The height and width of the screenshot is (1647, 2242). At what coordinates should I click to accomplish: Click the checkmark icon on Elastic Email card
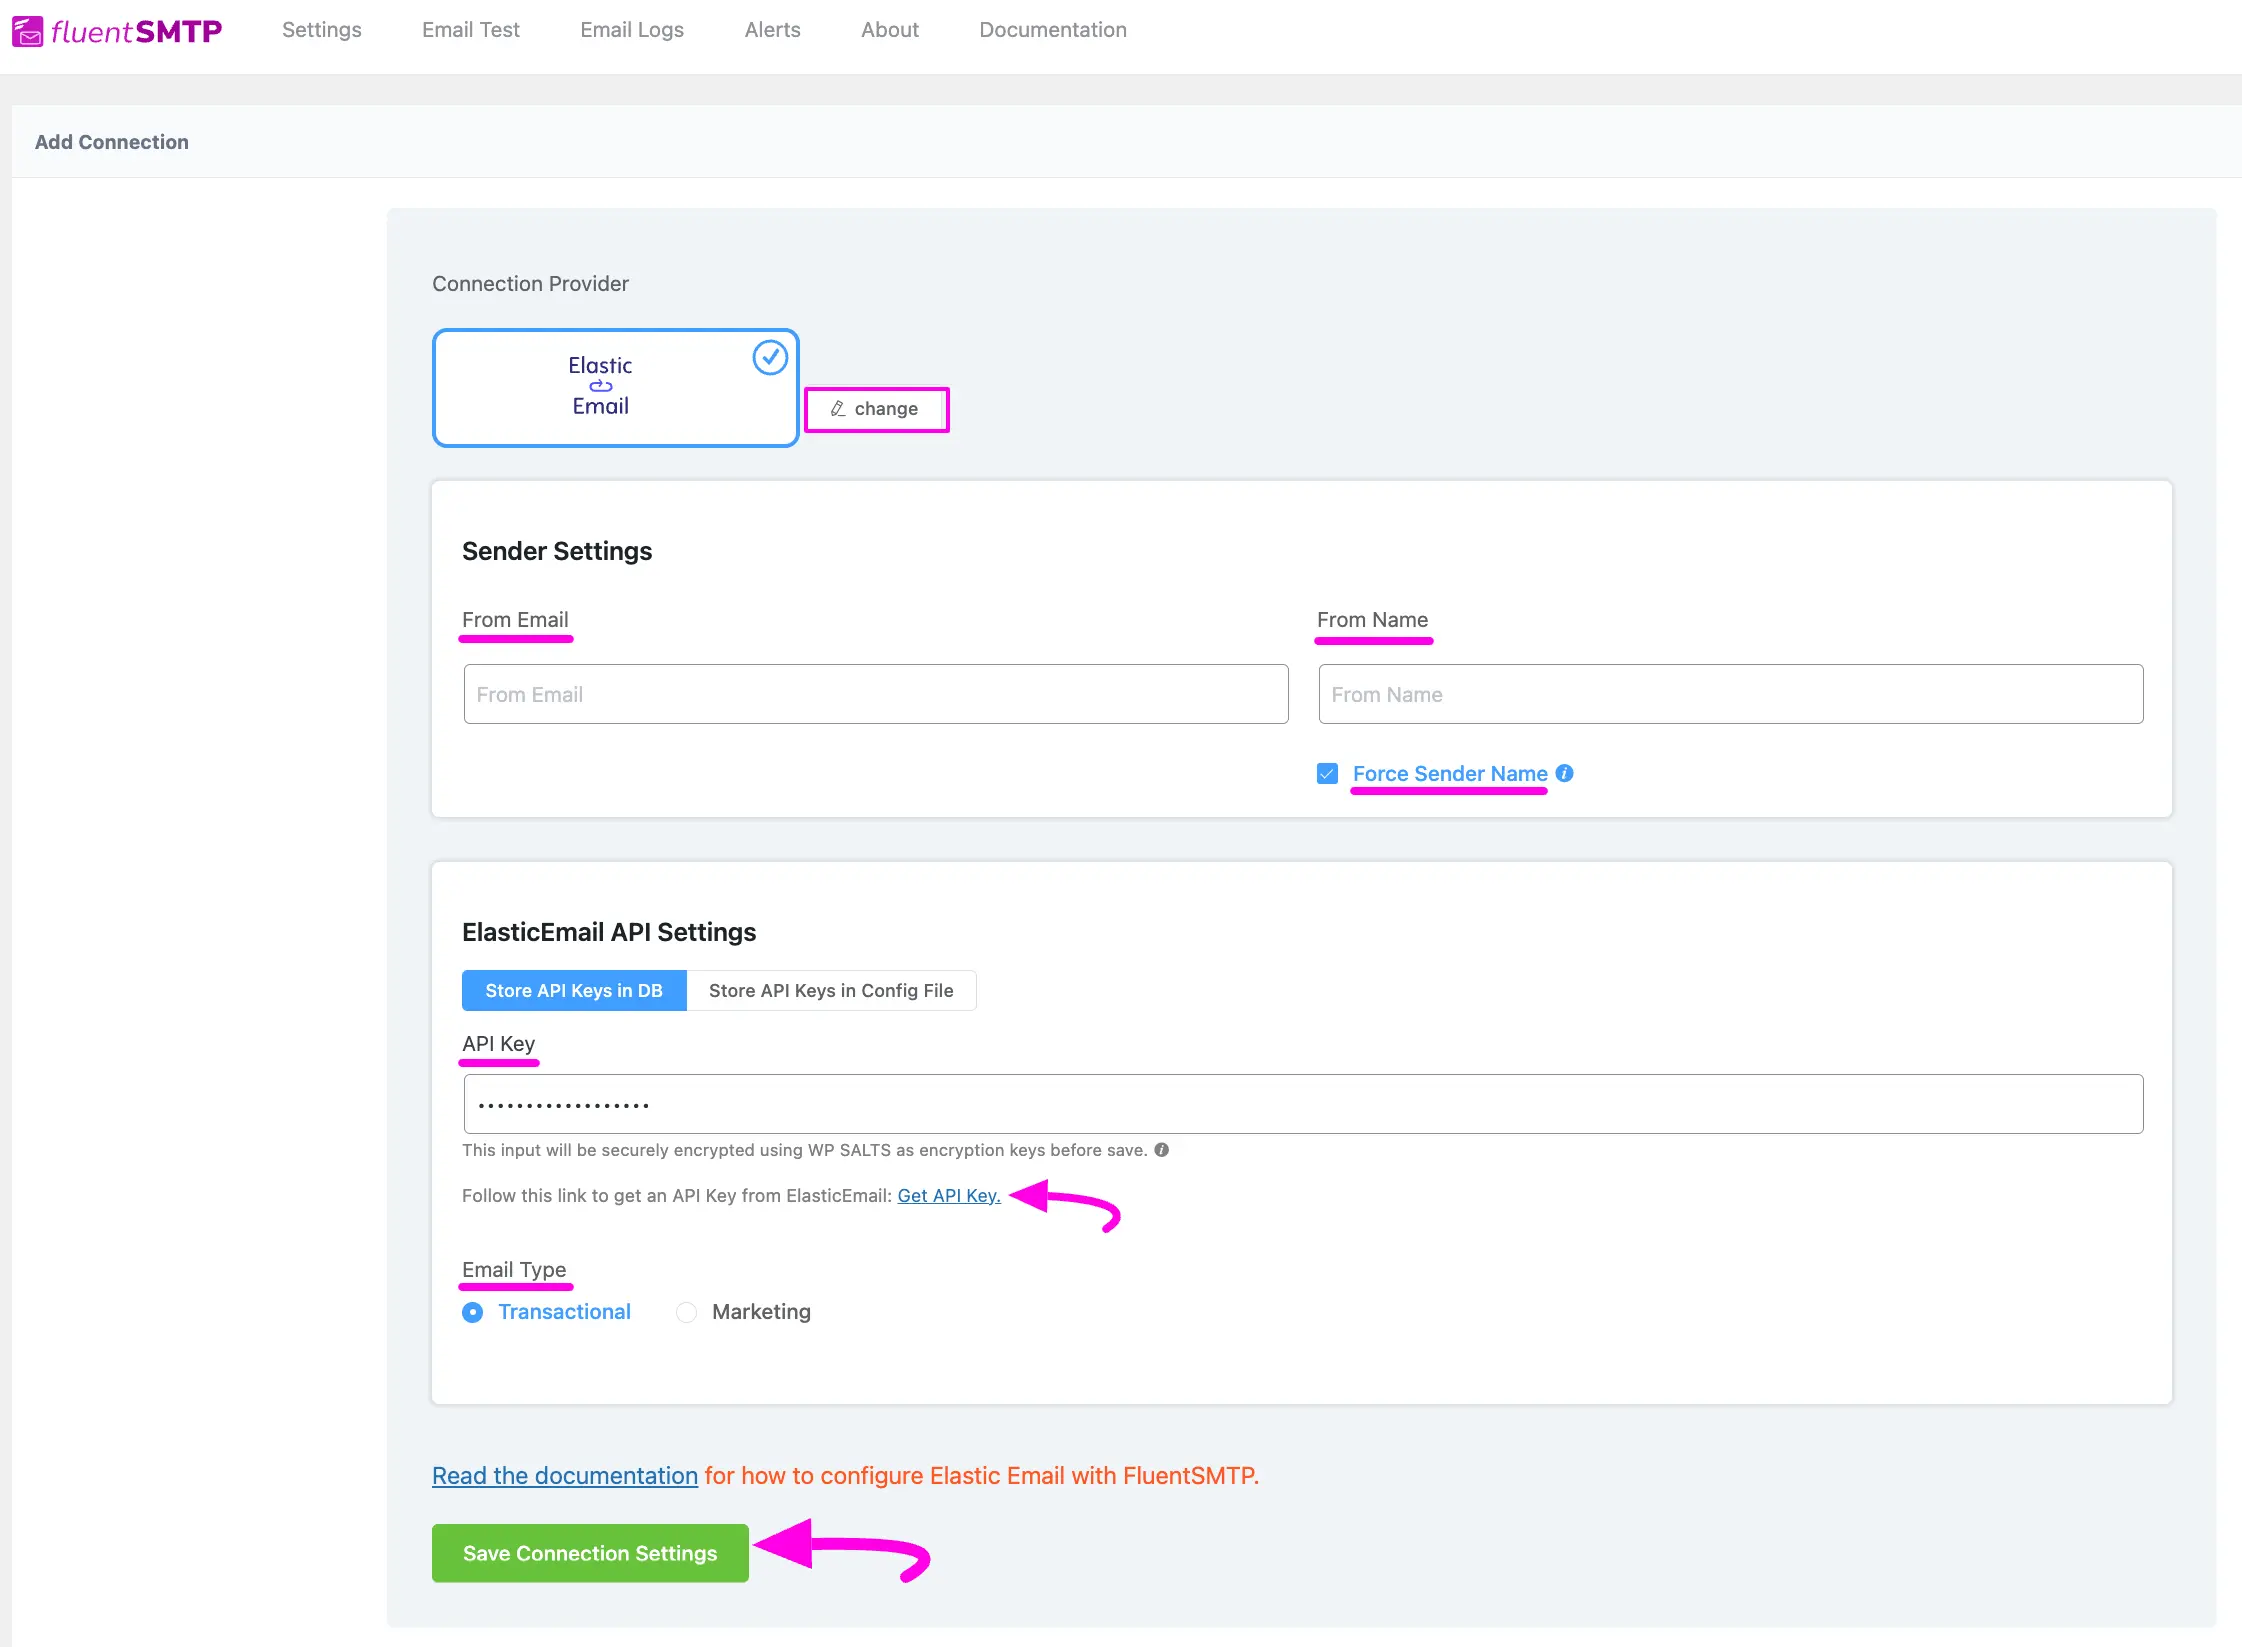[770, 357]
